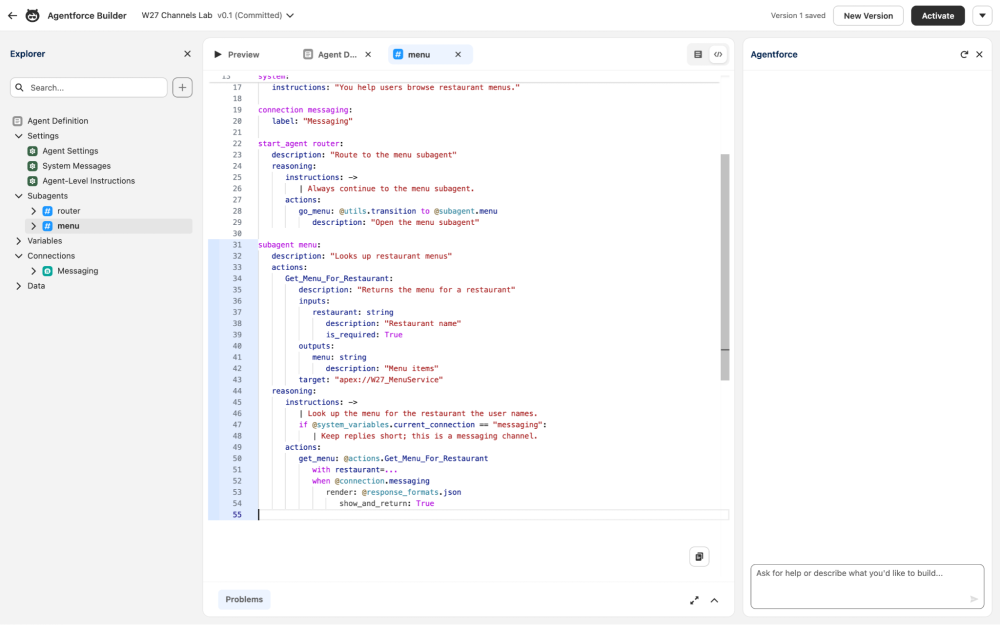This screenshot has width=1000, height=625.
Task: Expand the Variables section
Action: (x=18, y=241)
